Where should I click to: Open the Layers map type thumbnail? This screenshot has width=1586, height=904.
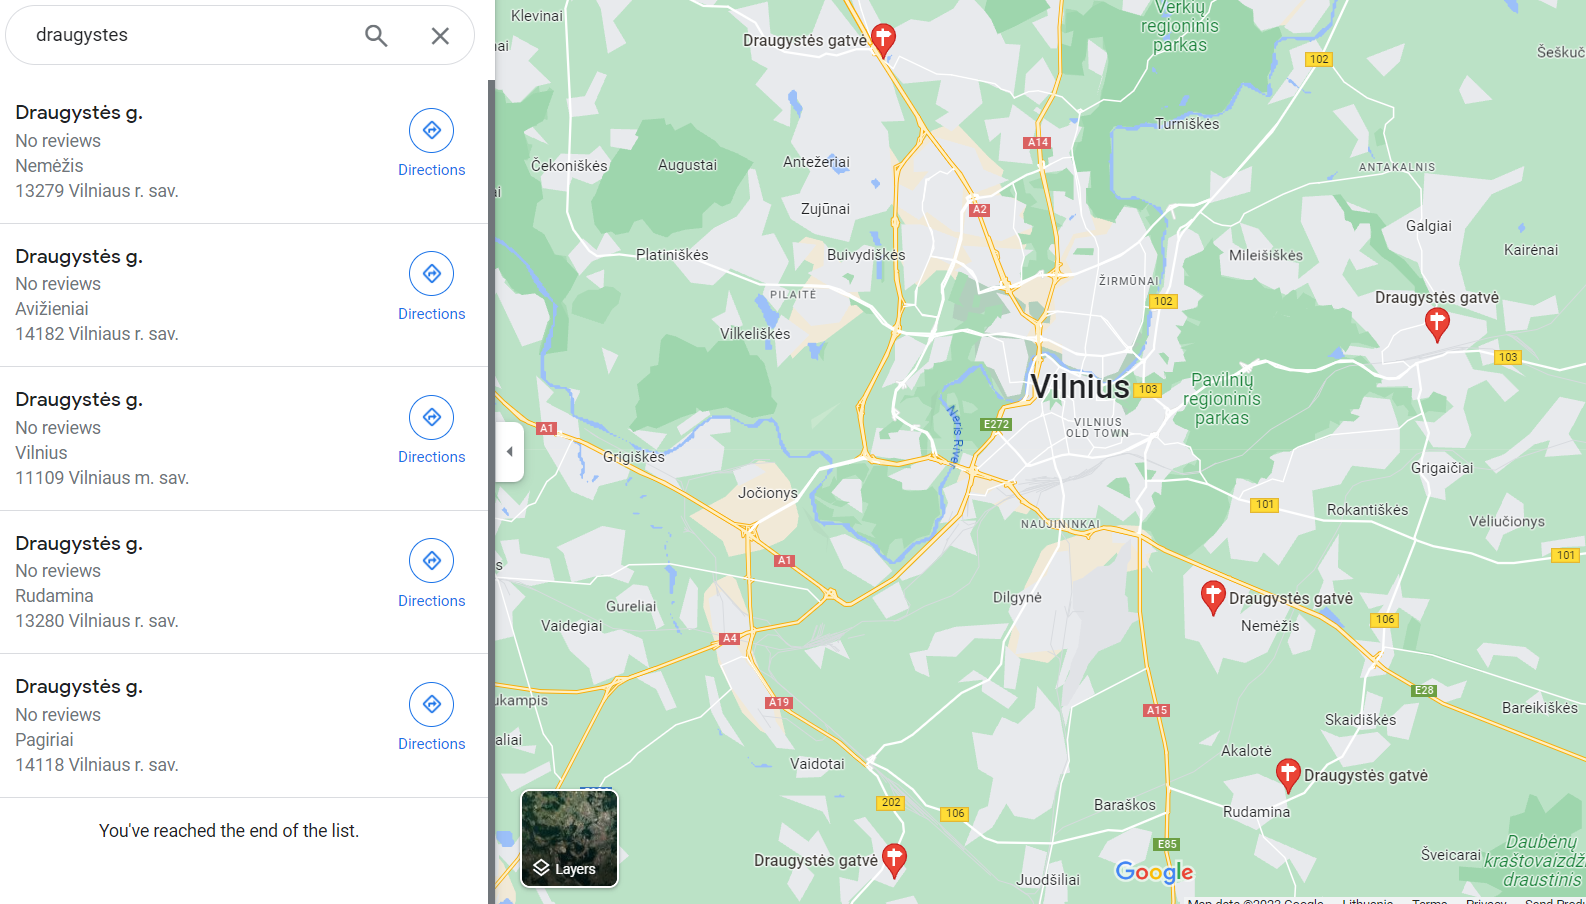(x=569, y=838)
